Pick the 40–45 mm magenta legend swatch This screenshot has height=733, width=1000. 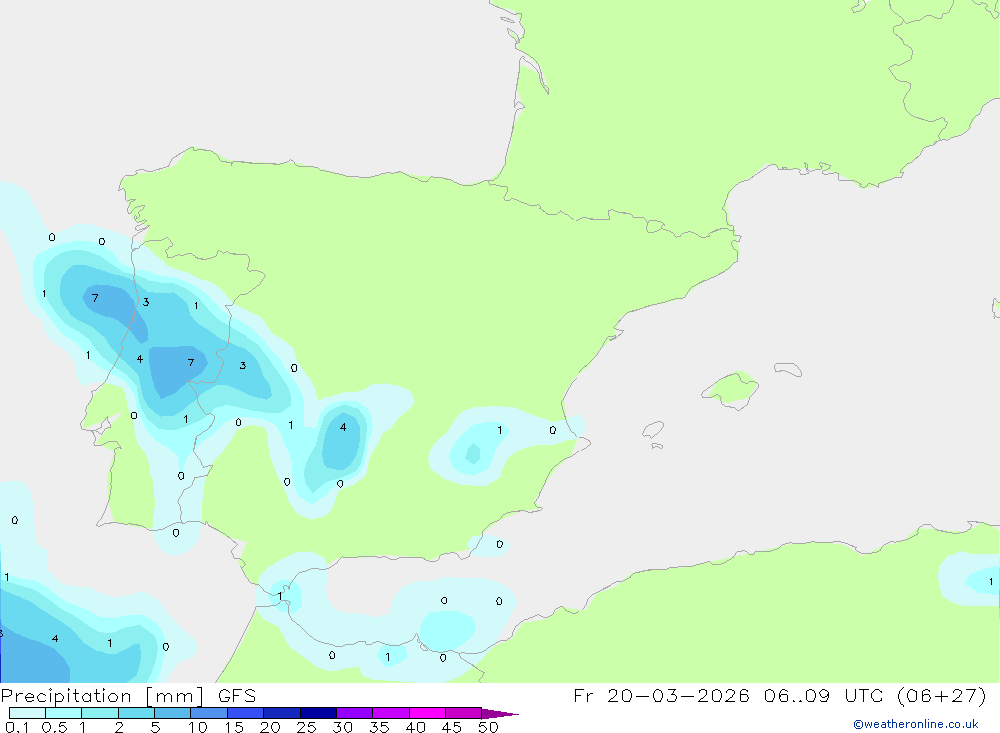tap(427, 713)
